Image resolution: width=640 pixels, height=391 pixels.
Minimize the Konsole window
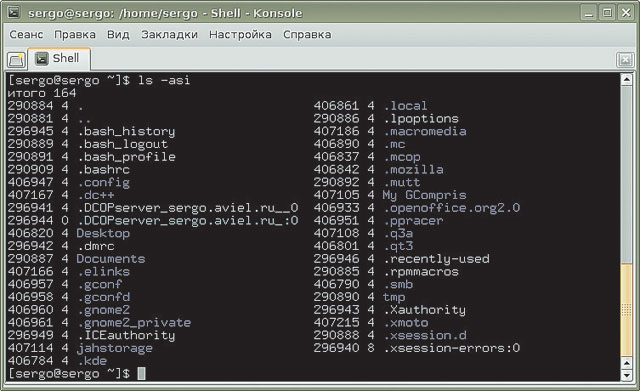(x=589, y=13)
